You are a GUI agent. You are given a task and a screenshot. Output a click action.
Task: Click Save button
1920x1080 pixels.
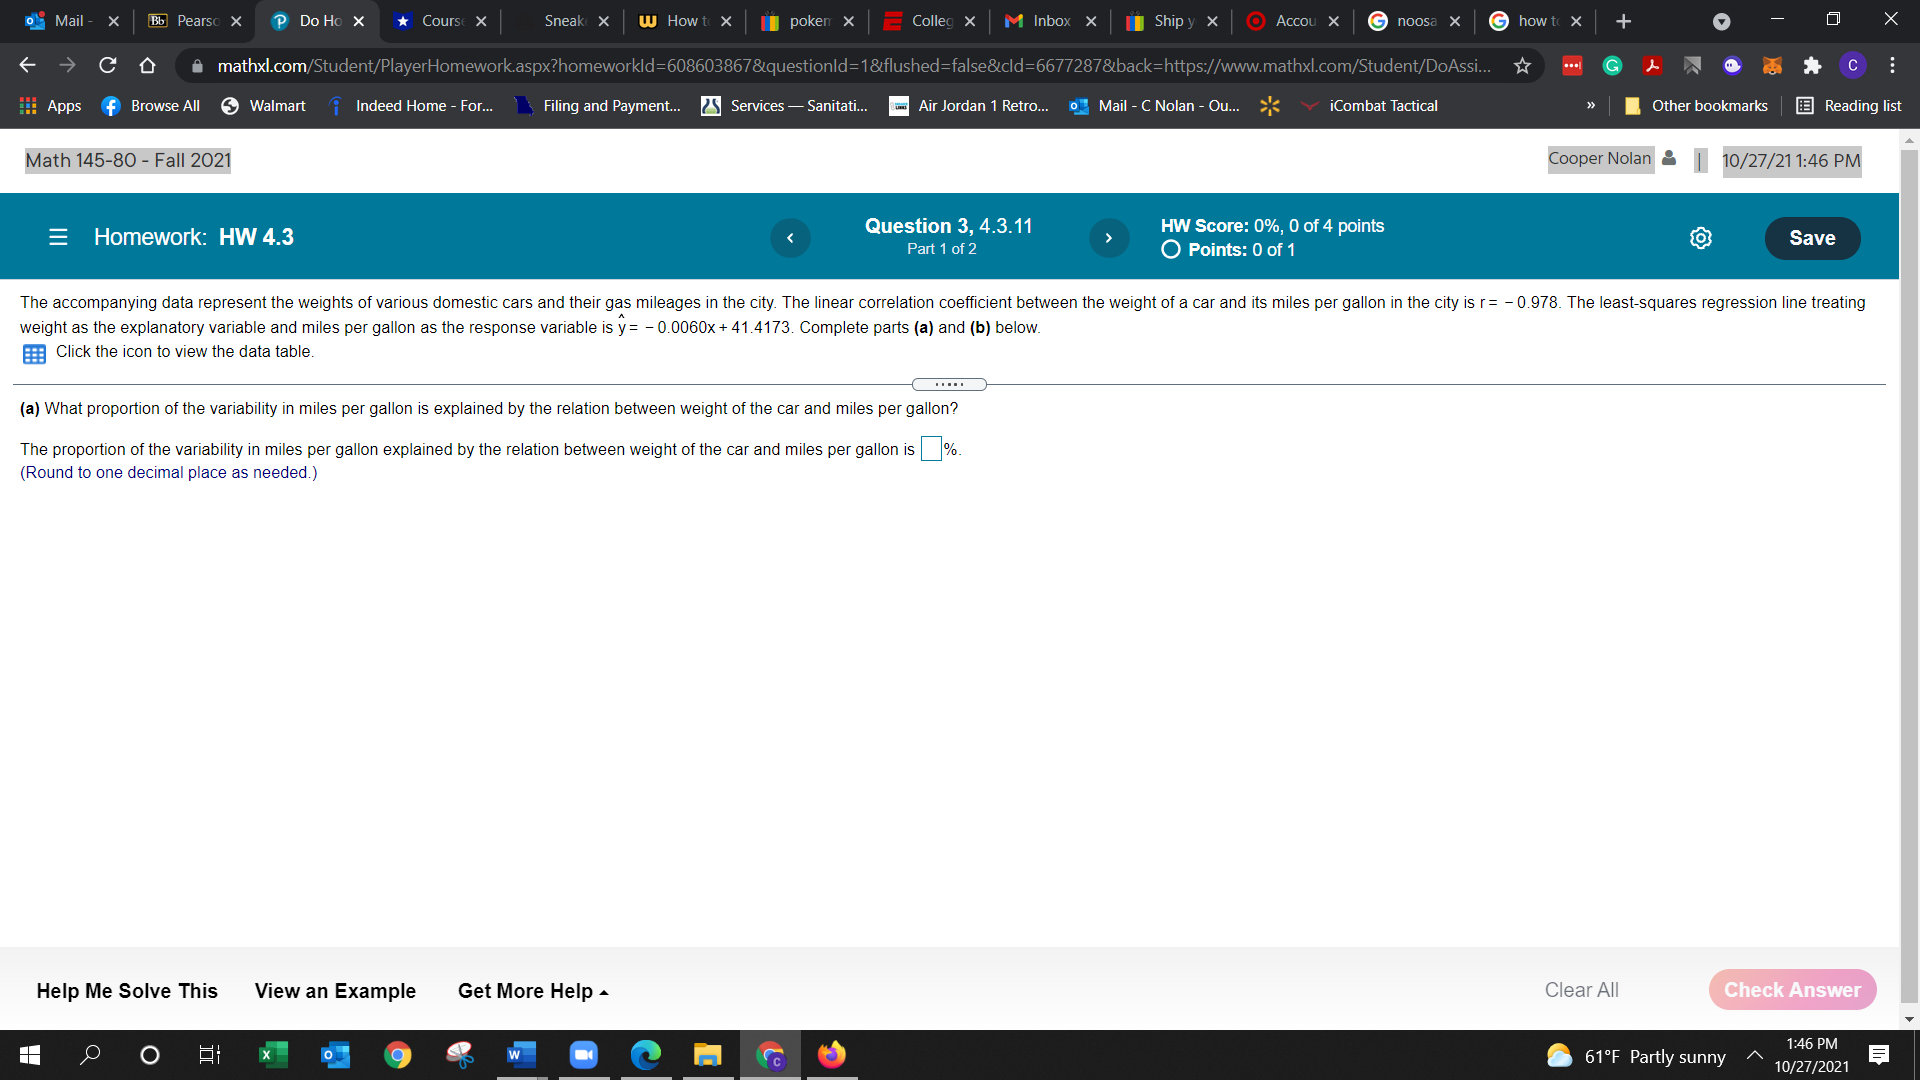1811,238
